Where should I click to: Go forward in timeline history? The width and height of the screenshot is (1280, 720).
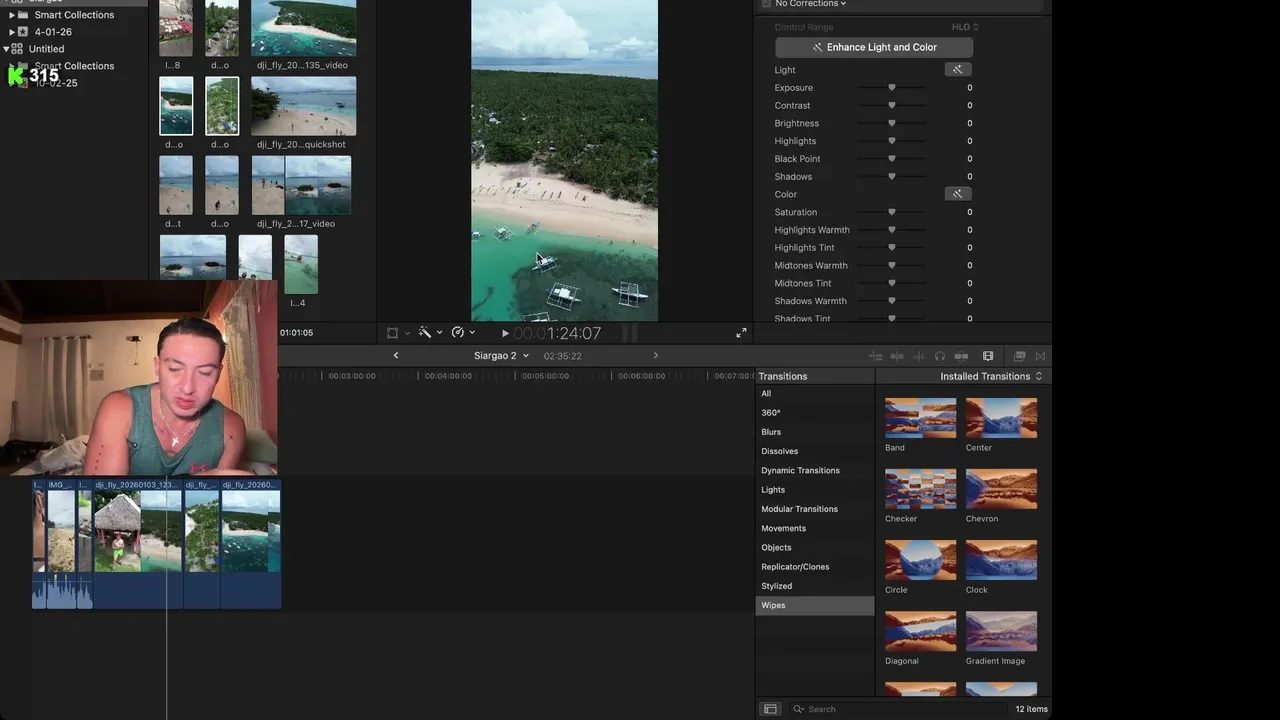(x=656, y=356)
